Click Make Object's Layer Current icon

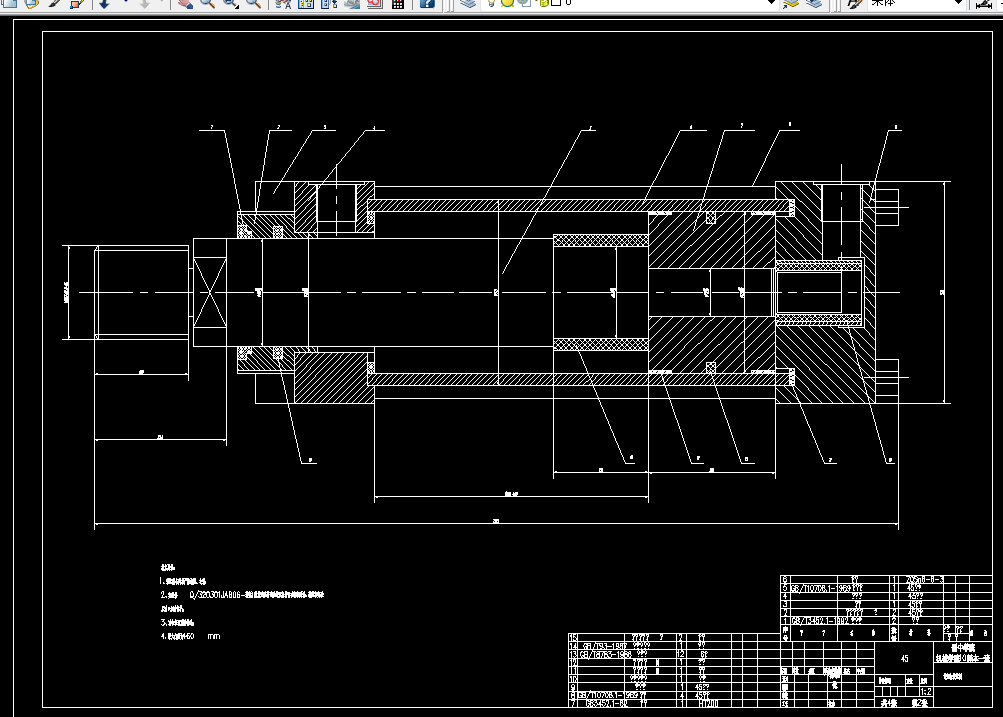click(x=791, y=3)
